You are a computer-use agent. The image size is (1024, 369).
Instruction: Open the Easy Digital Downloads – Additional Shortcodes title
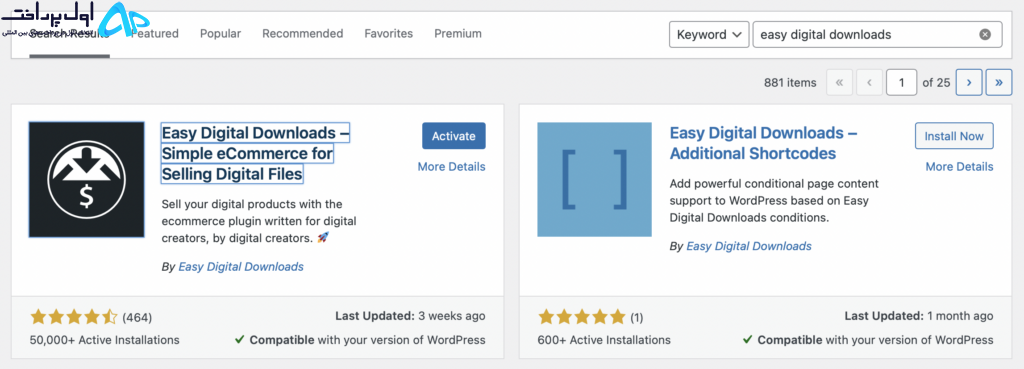[763, 143]
